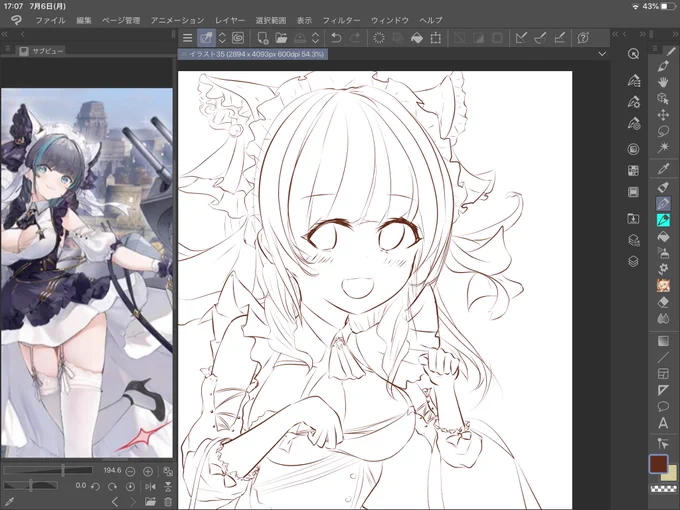Image resolution: width=680 pixels, height=510 pixels.
Task: Open the Brush Size palette icon
Action: coord(633,124)
